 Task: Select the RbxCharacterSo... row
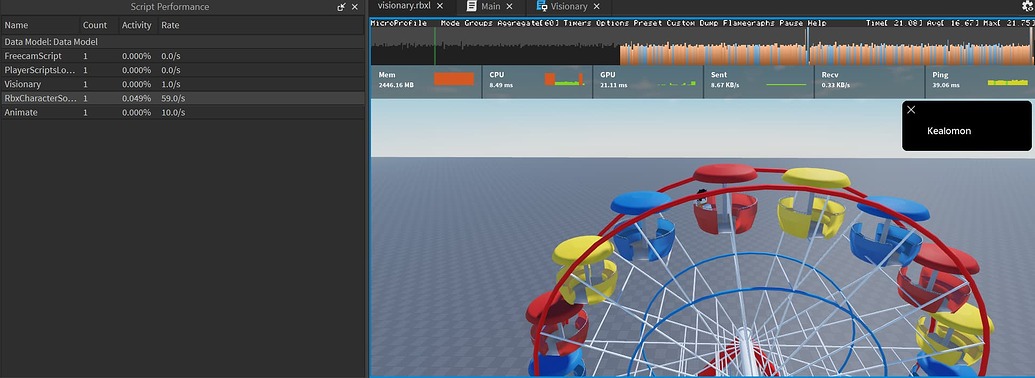(x=182, y=98)
